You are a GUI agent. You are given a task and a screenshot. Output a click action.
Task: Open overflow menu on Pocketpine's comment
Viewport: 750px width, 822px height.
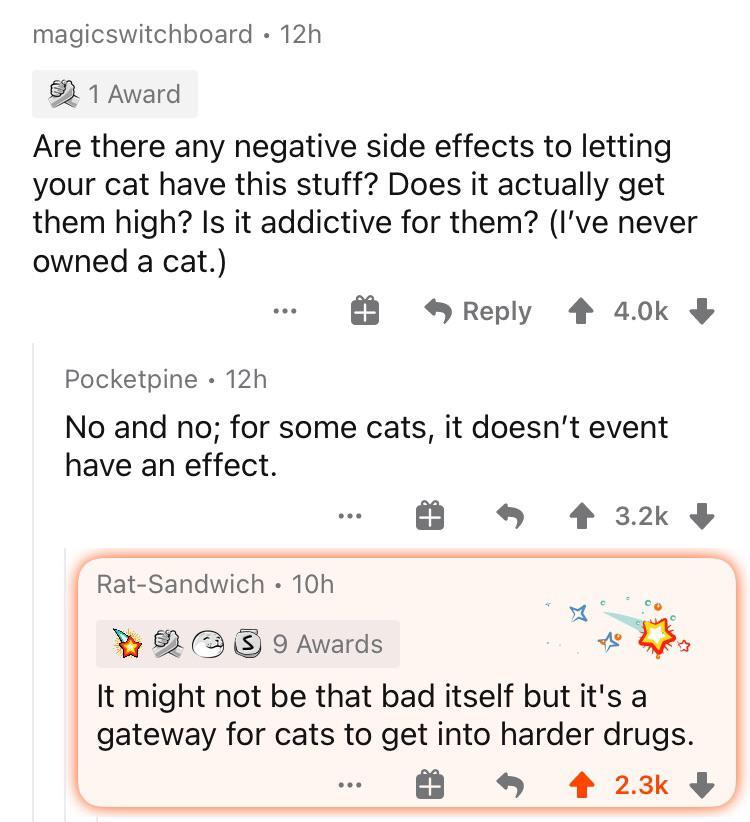[350, 516]
